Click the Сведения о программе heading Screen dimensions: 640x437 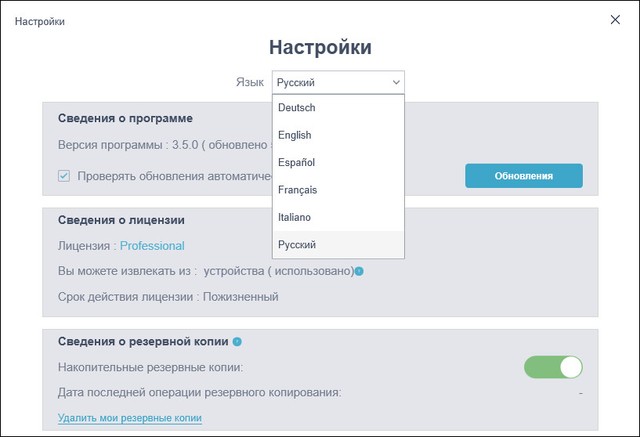tap(125, 118)
